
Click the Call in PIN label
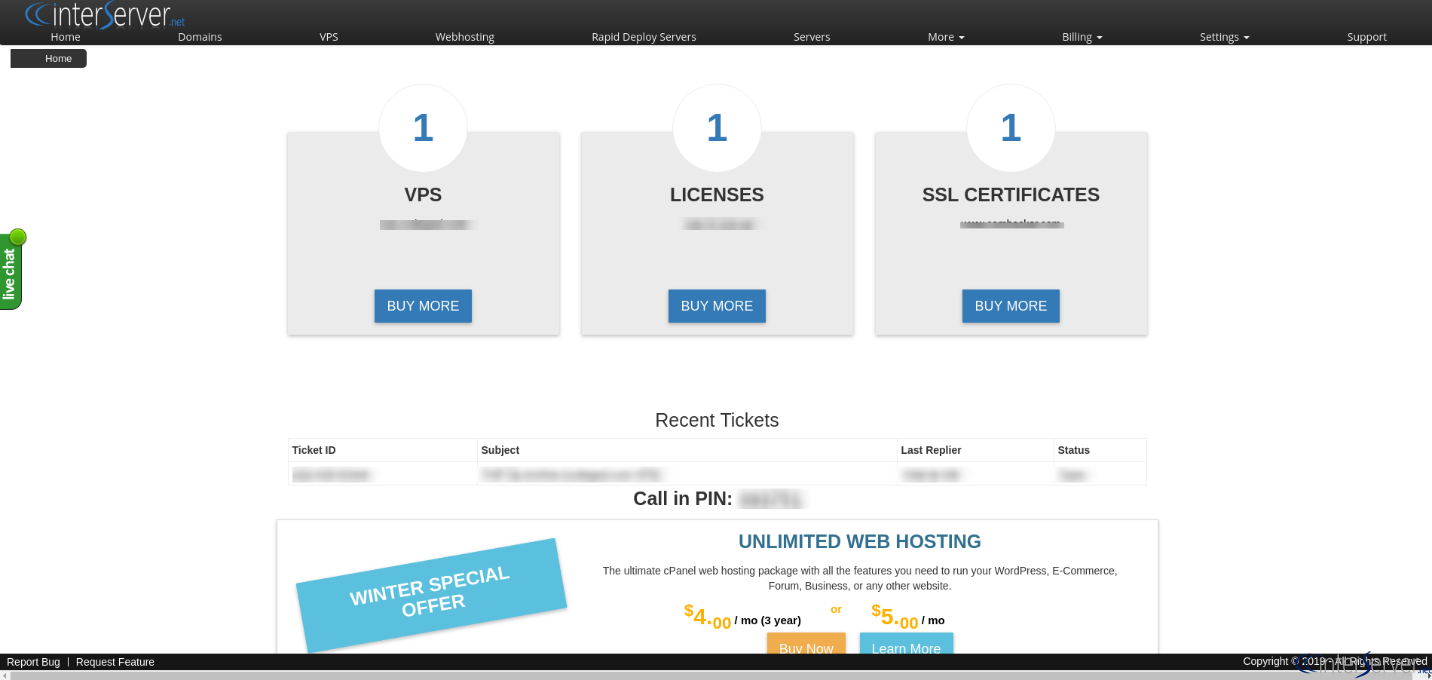tap(683, 499)
